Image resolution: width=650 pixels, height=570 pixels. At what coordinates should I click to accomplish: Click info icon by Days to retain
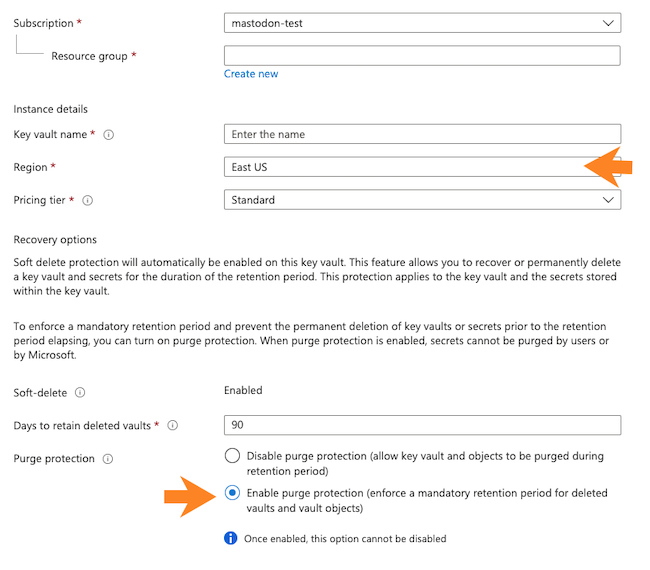173,425
